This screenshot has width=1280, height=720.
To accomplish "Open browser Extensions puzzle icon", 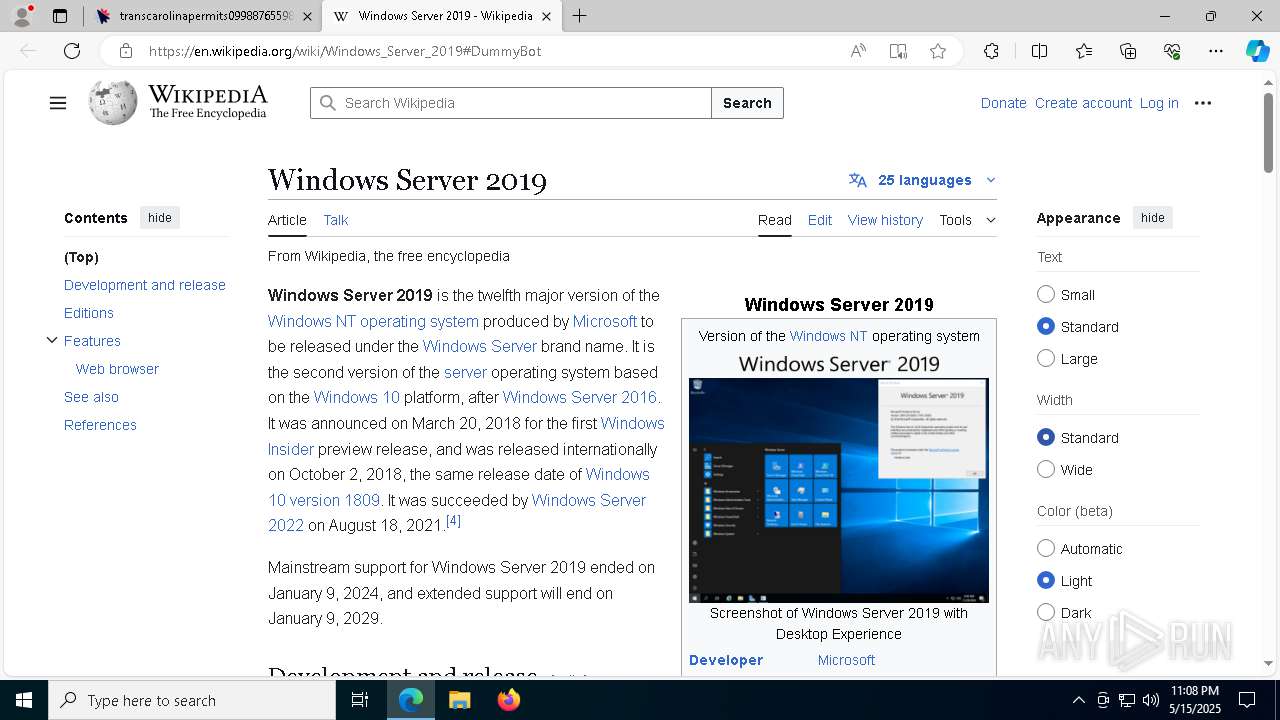I will point(991,51).
